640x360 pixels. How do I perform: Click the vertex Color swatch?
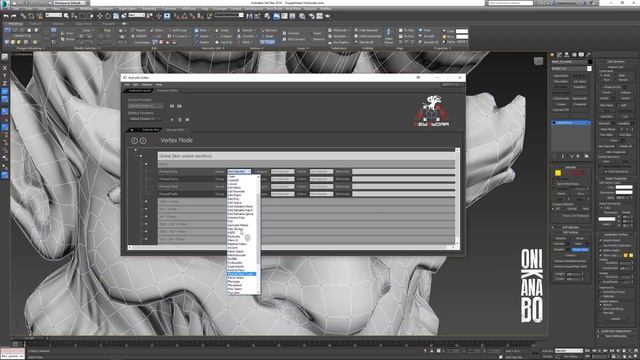(624, 188)
